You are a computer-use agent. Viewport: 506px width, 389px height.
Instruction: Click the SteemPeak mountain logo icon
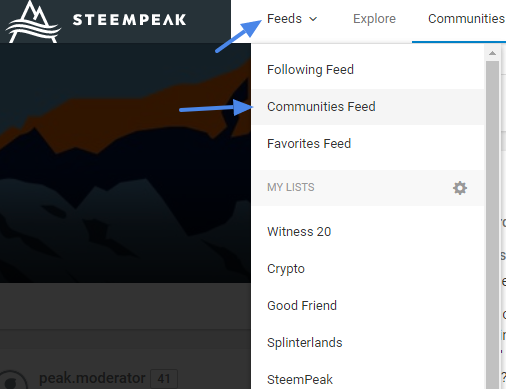click(x=33, y=22)
